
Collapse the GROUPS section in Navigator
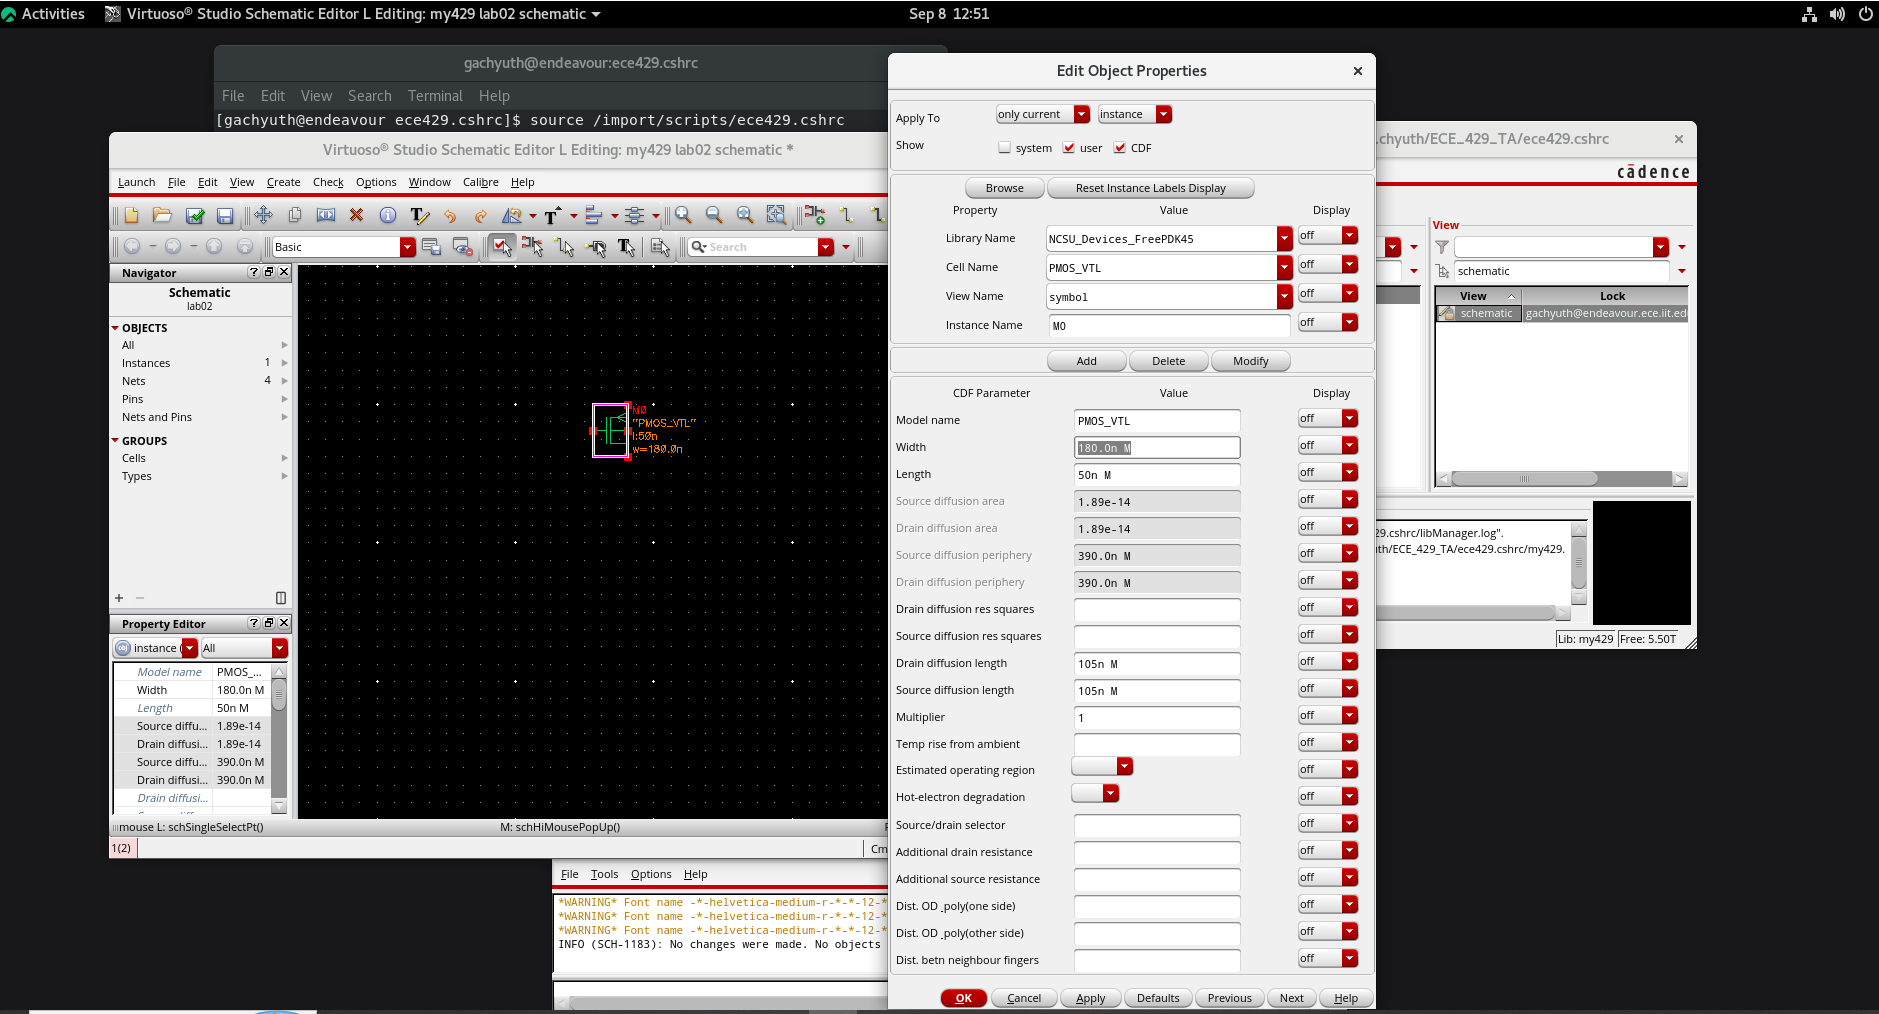(x=115, y=441)
